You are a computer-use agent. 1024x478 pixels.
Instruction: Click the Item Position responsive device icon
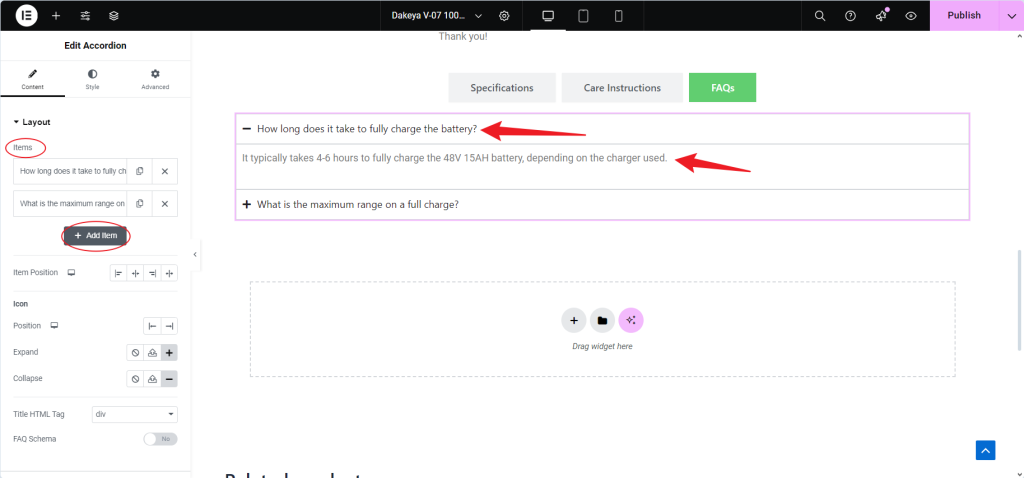point(71,272)
